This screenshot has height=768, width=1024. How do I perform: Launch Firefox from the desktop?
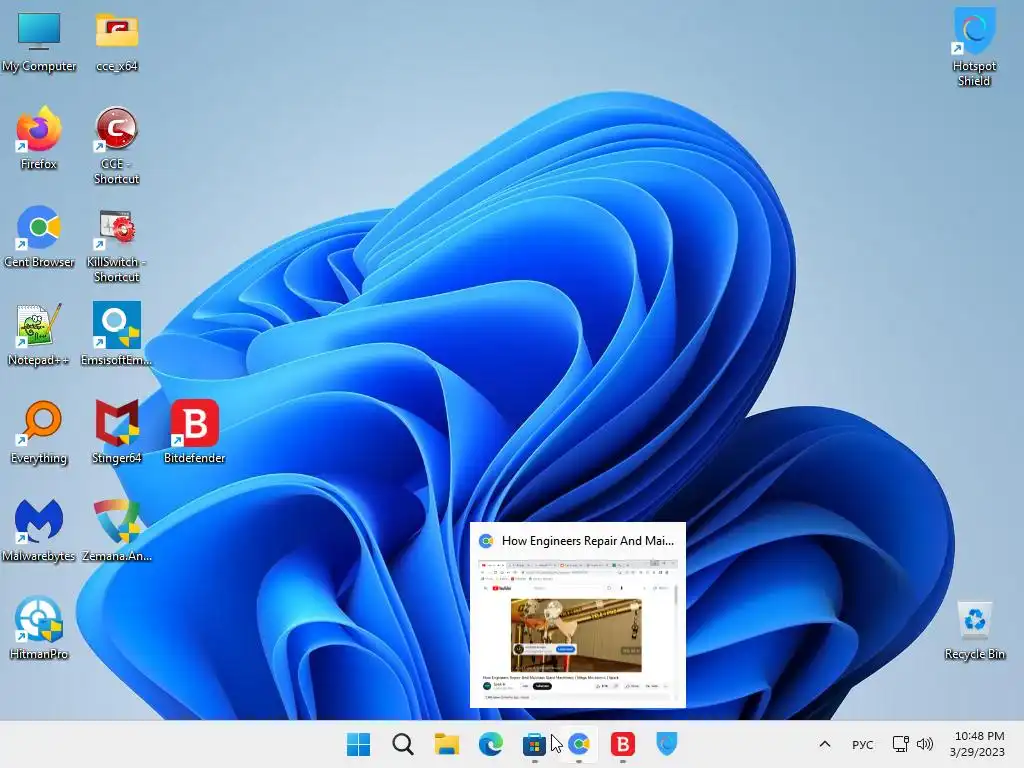pyautogui.click(x=39, y=138)
